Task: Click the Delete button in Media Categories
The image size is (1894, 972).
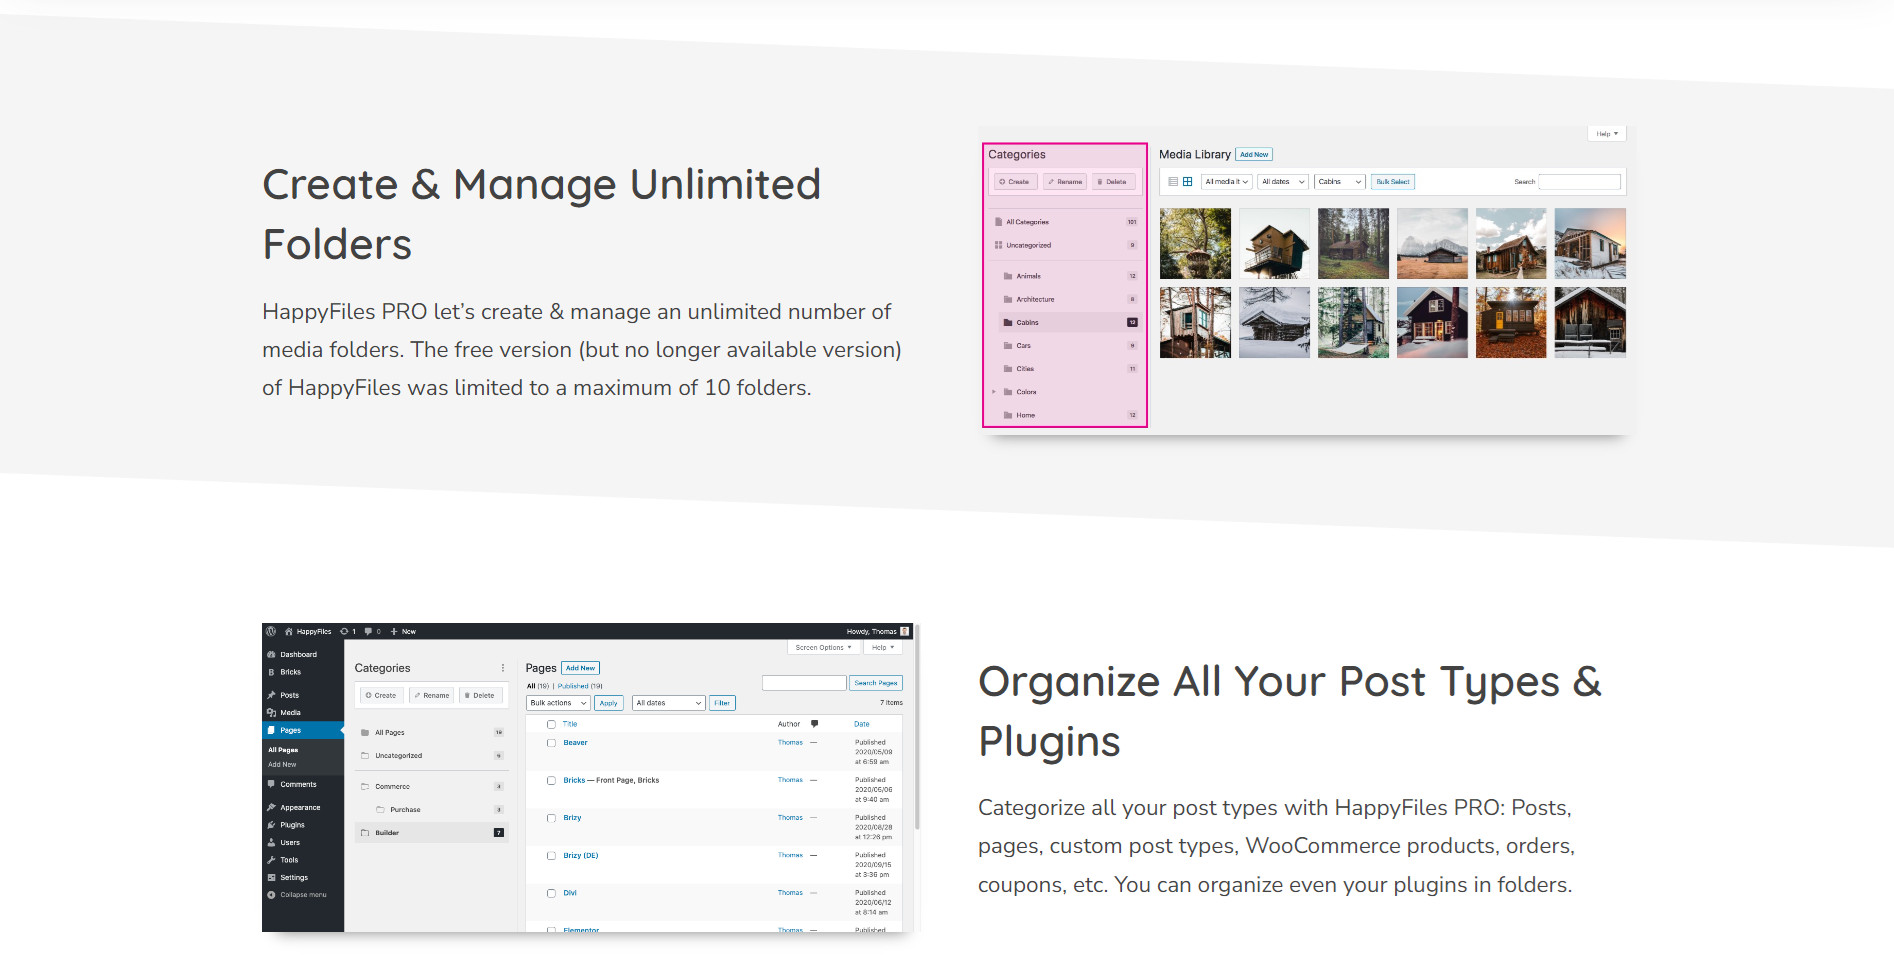Action: tap(1113, 182)
